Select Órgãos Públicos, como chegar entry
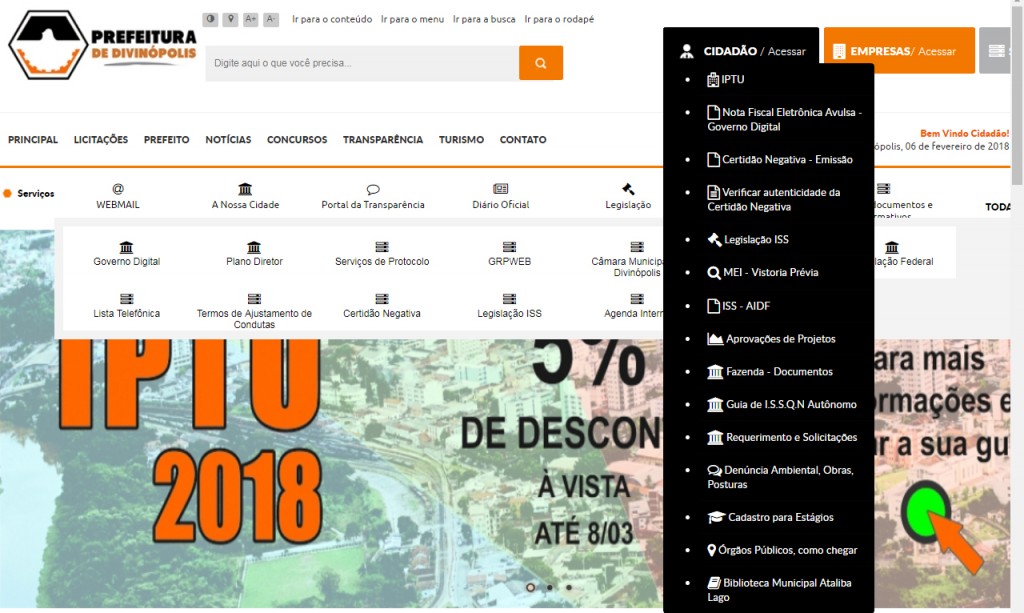The width and height of the screenshot is (1024, 613). pyautogui.click(x=782, y=550)
